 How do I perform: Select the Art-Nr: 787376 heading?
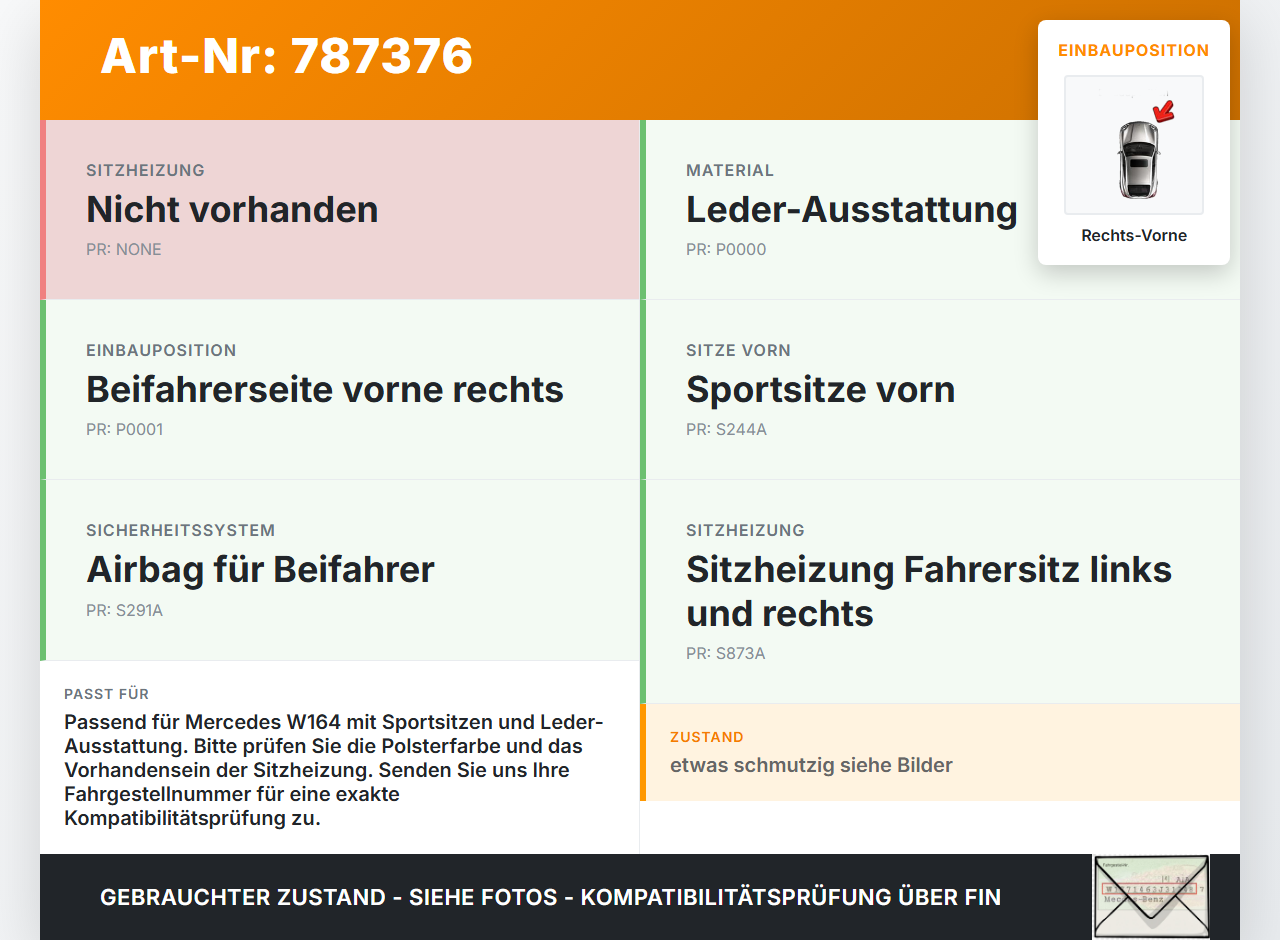286,56
